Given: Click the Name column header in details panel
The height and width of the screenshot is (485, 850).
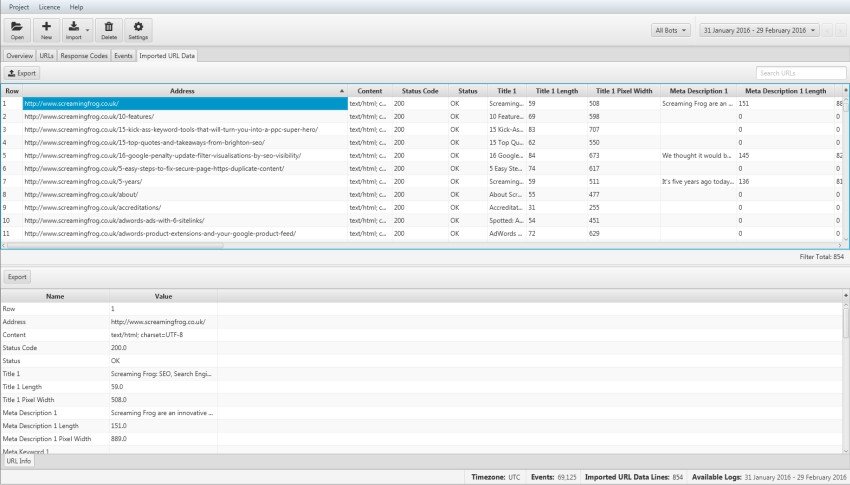Looking at the screenshot, I should [55, 296].
